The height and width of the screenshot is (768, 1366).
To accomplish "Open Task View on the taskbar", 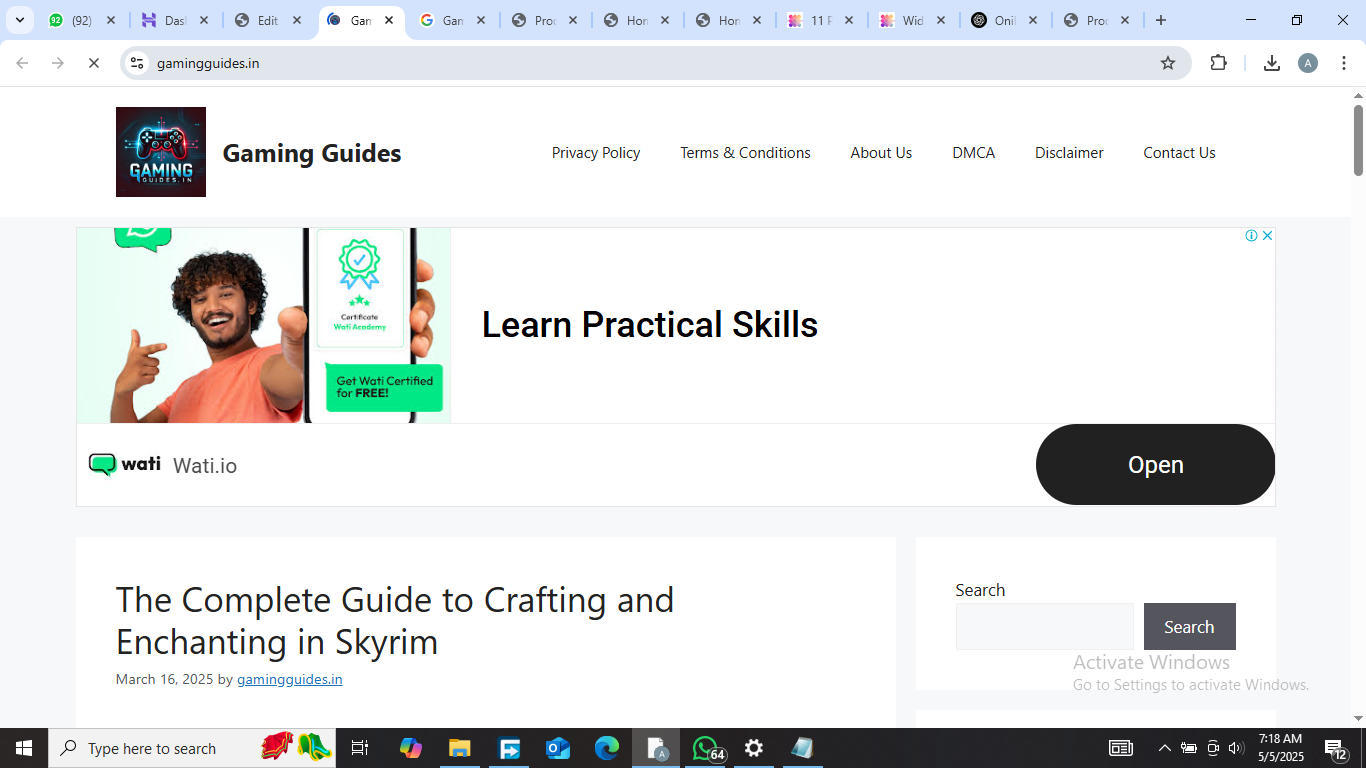I will pos(360,748).
